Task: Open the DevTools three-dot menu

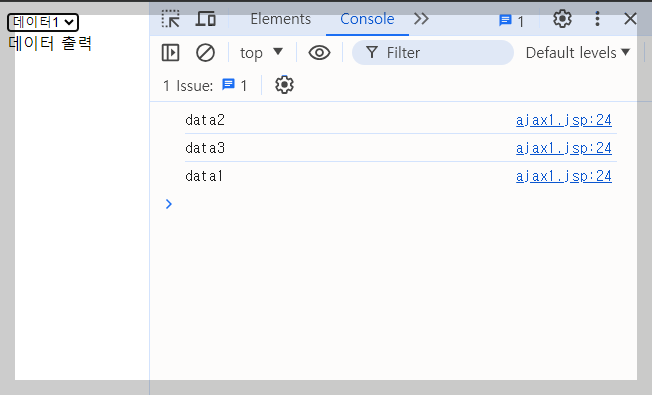Action: 597,19
